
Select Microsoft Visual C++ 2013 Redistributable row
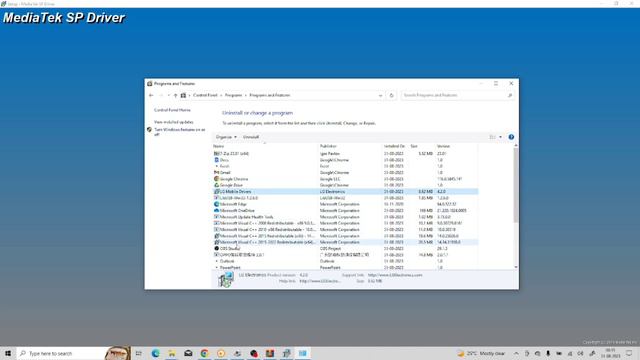345,236
